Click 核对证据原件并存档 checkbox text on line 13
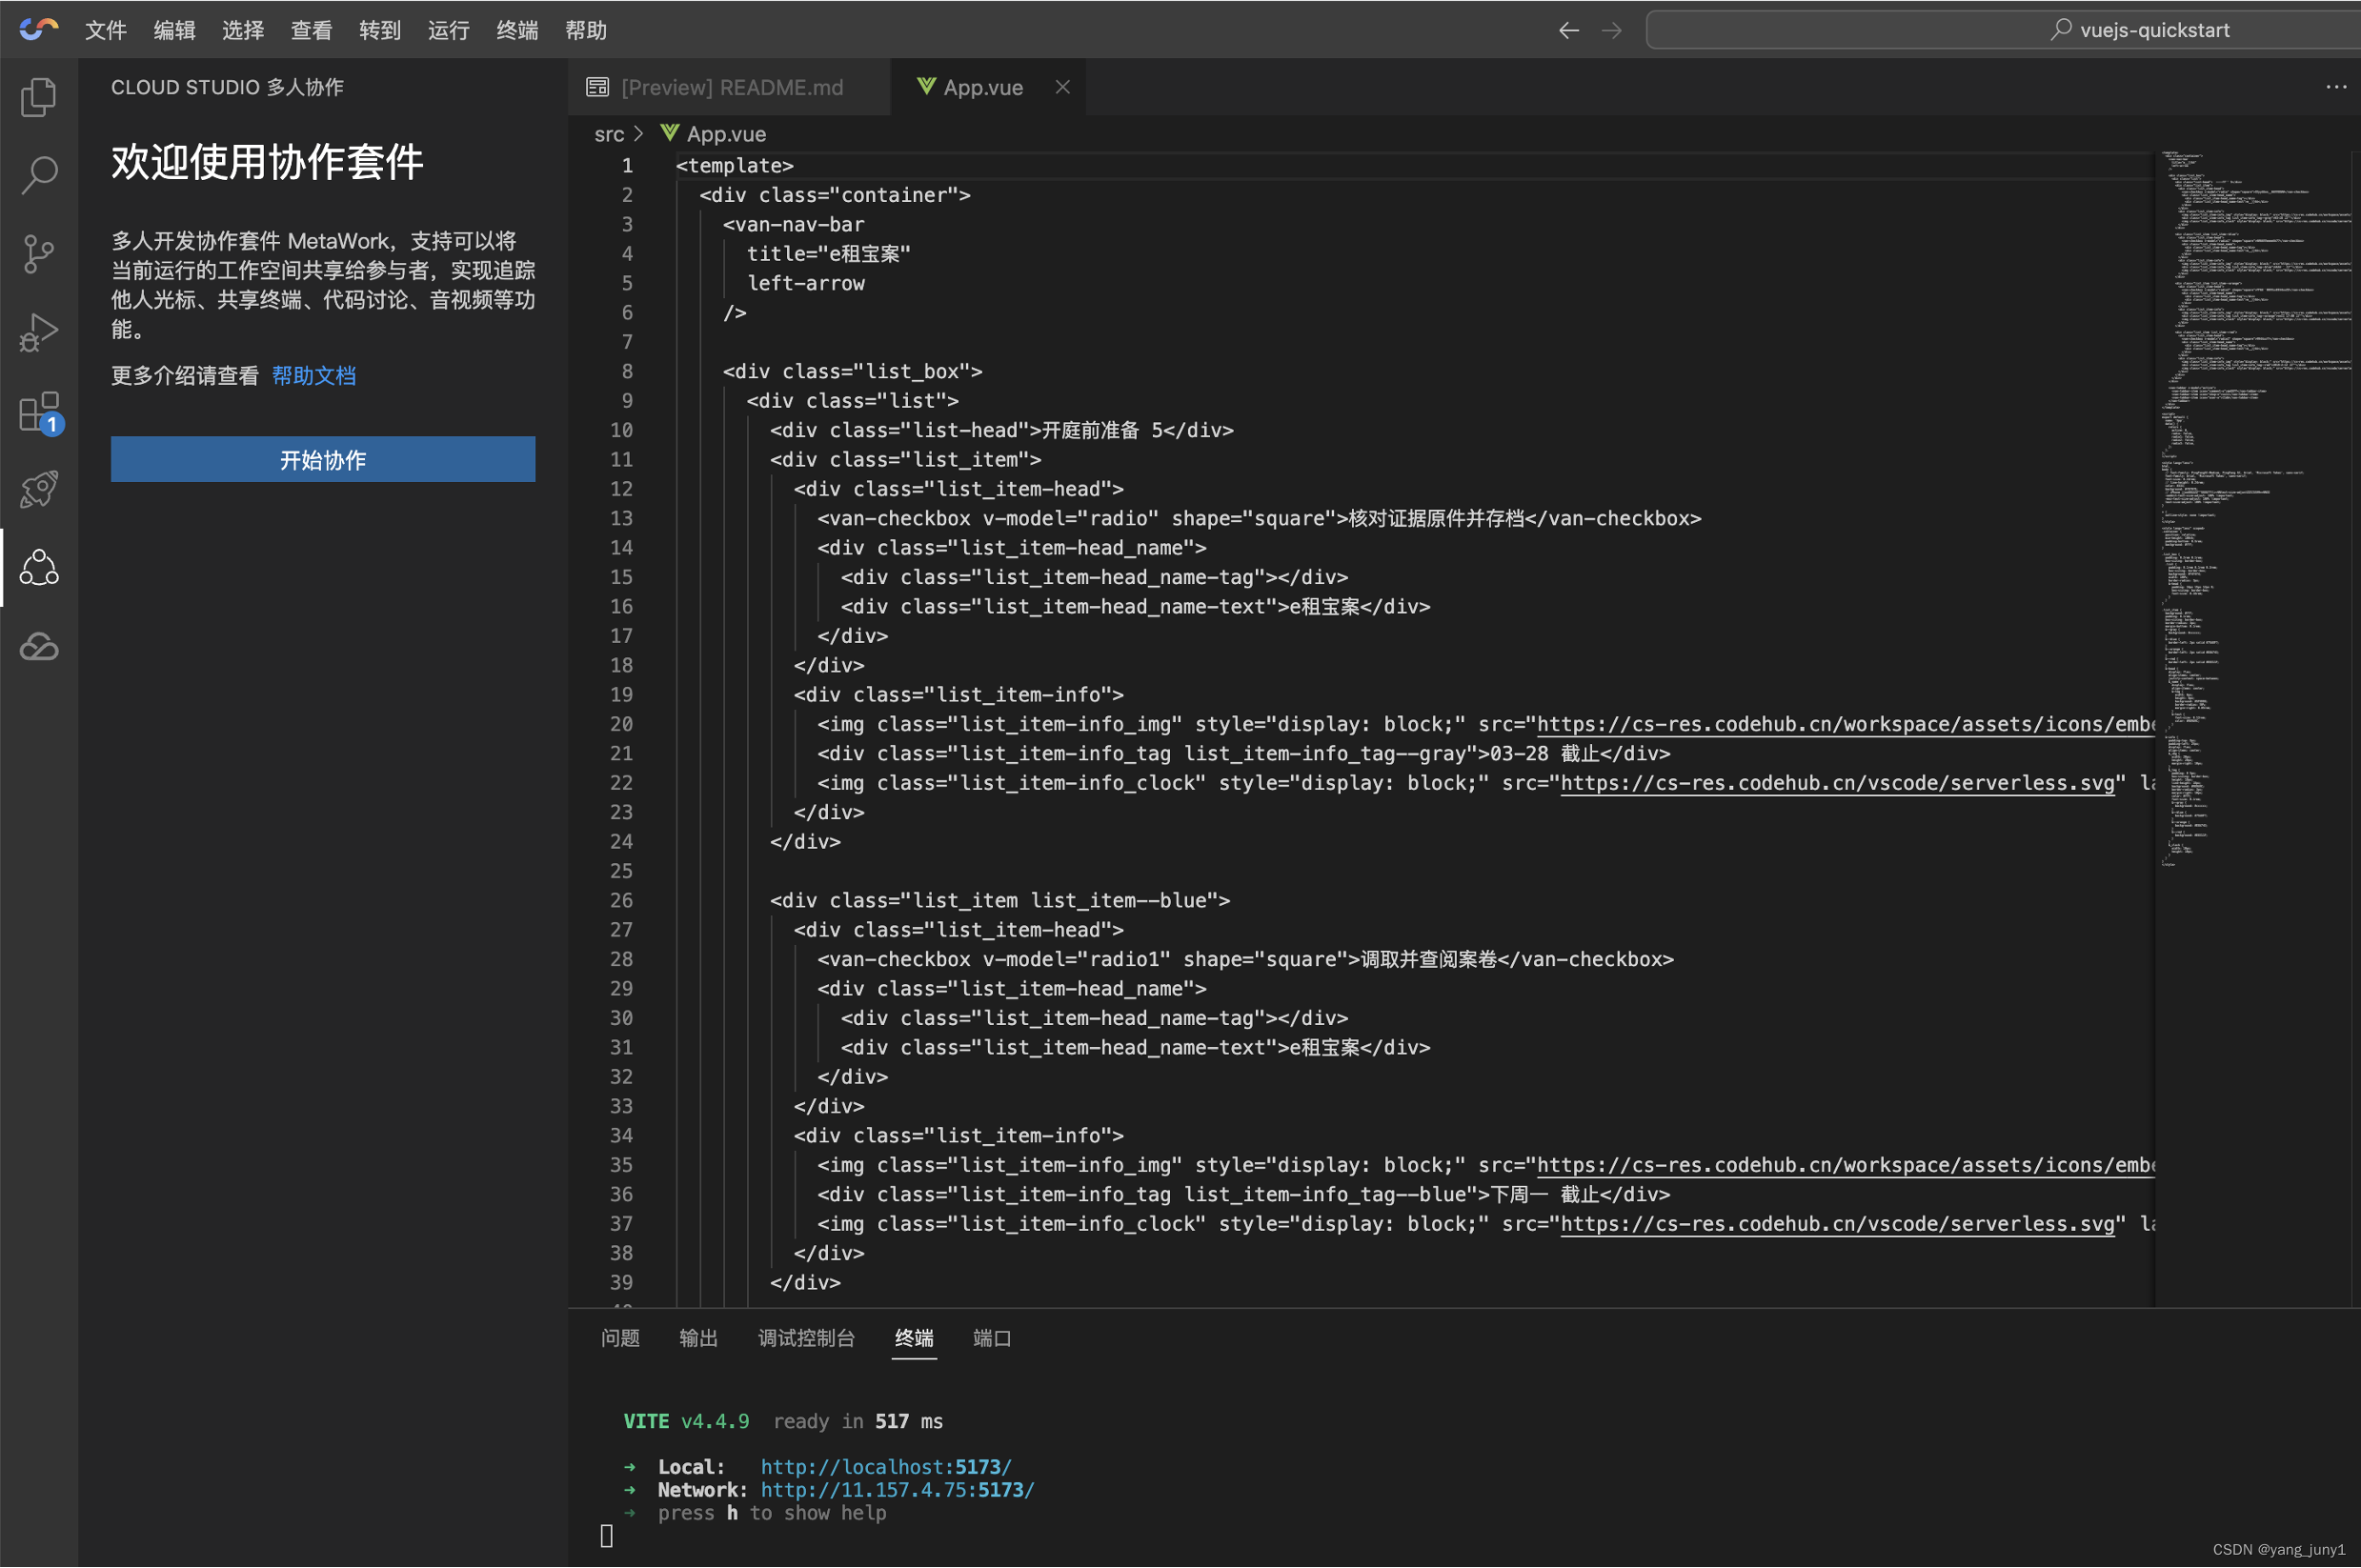 tap(1437, 518)
